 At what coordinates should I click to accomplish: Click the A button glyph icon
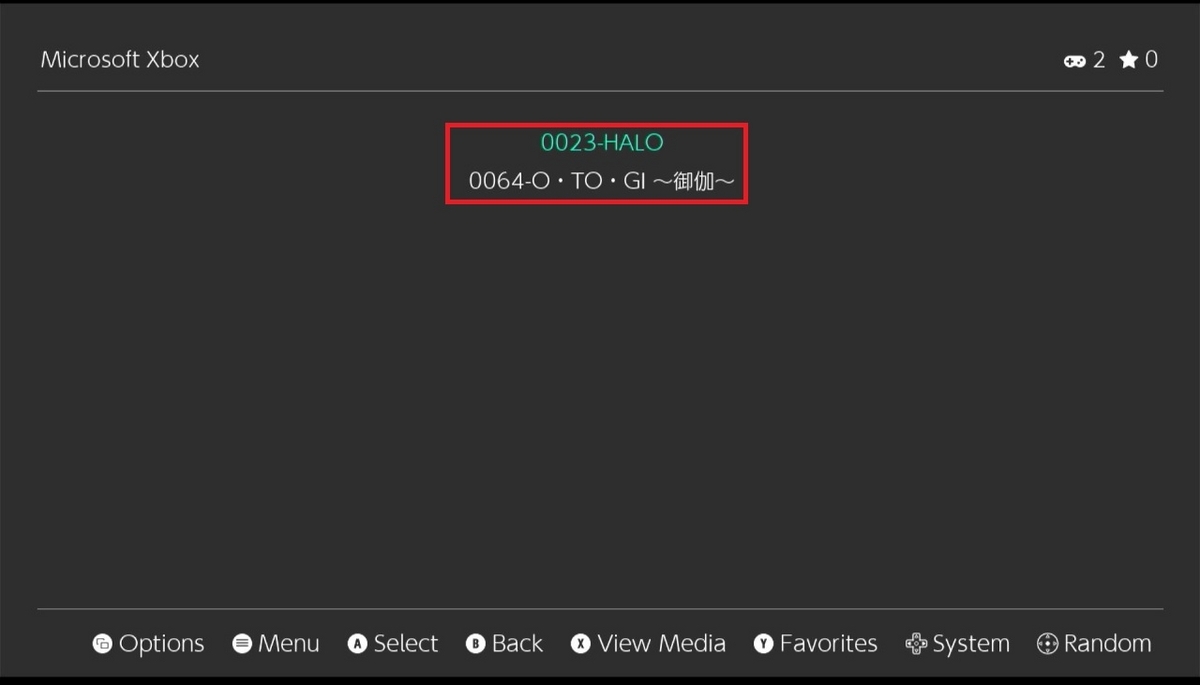(357, 644)
